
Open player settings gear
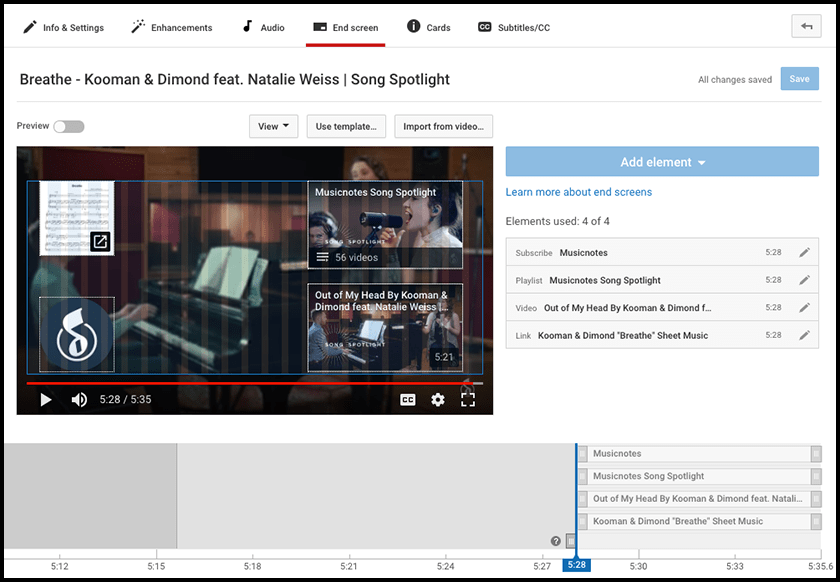click(x=438, y=400)
